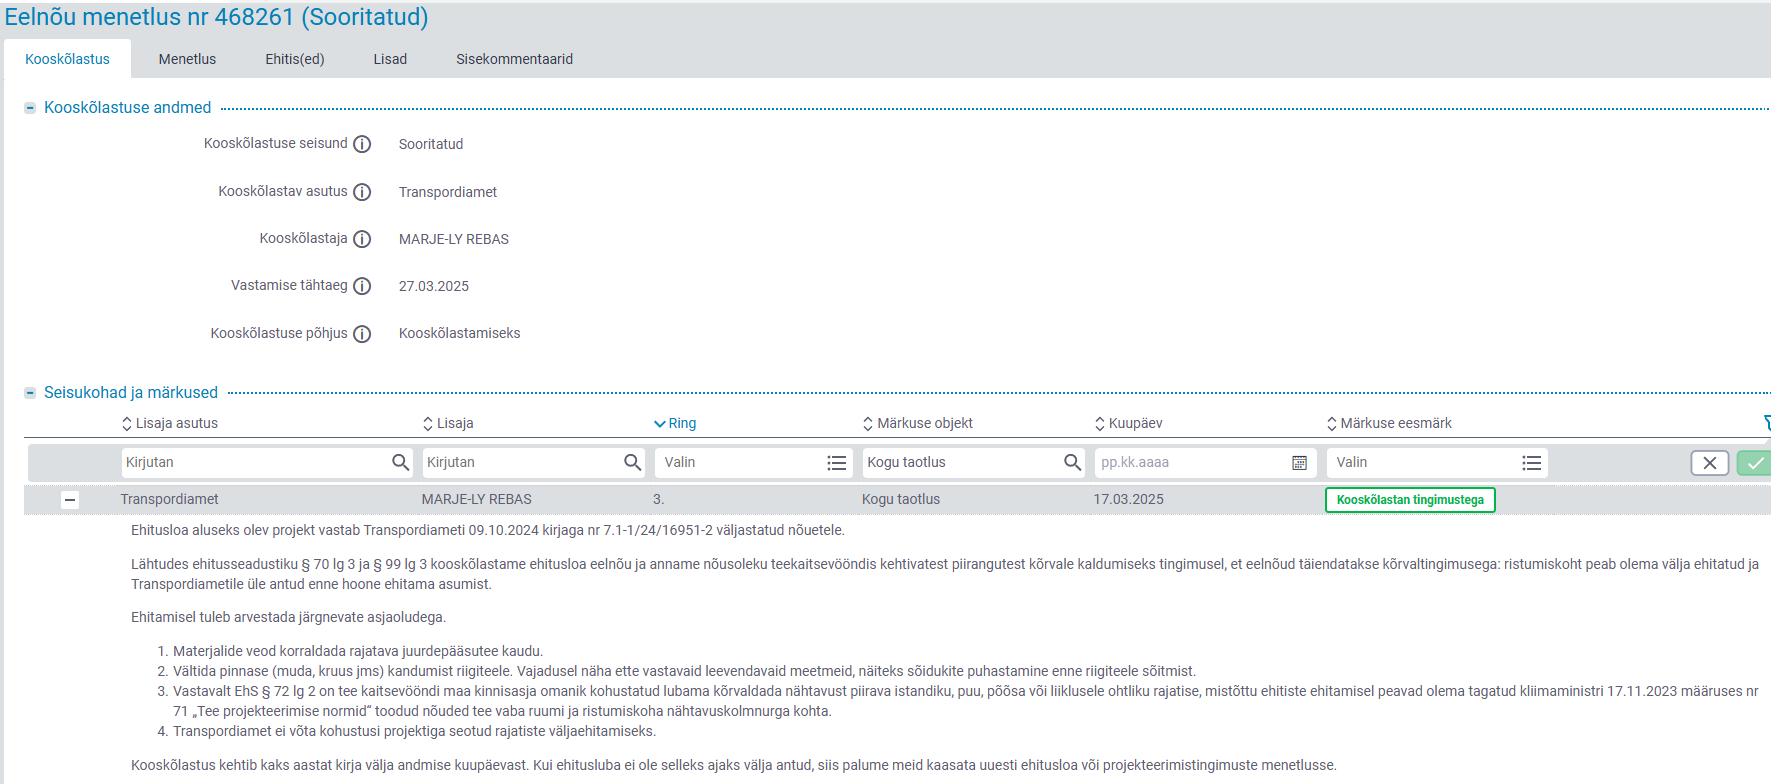Collapse the Transpordiamet remark row
Image resolution: width=1771 pixels, height=784 pixels.
pos(70,500)
